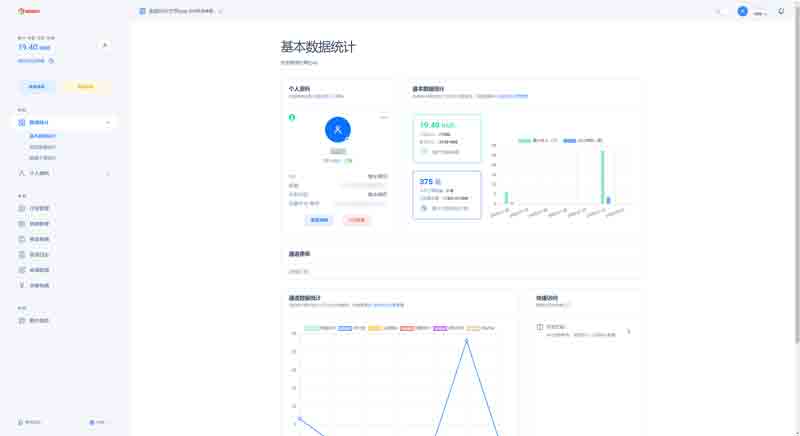
Task: Click the notification bell icon in the top bar
Action: (781, 11)
